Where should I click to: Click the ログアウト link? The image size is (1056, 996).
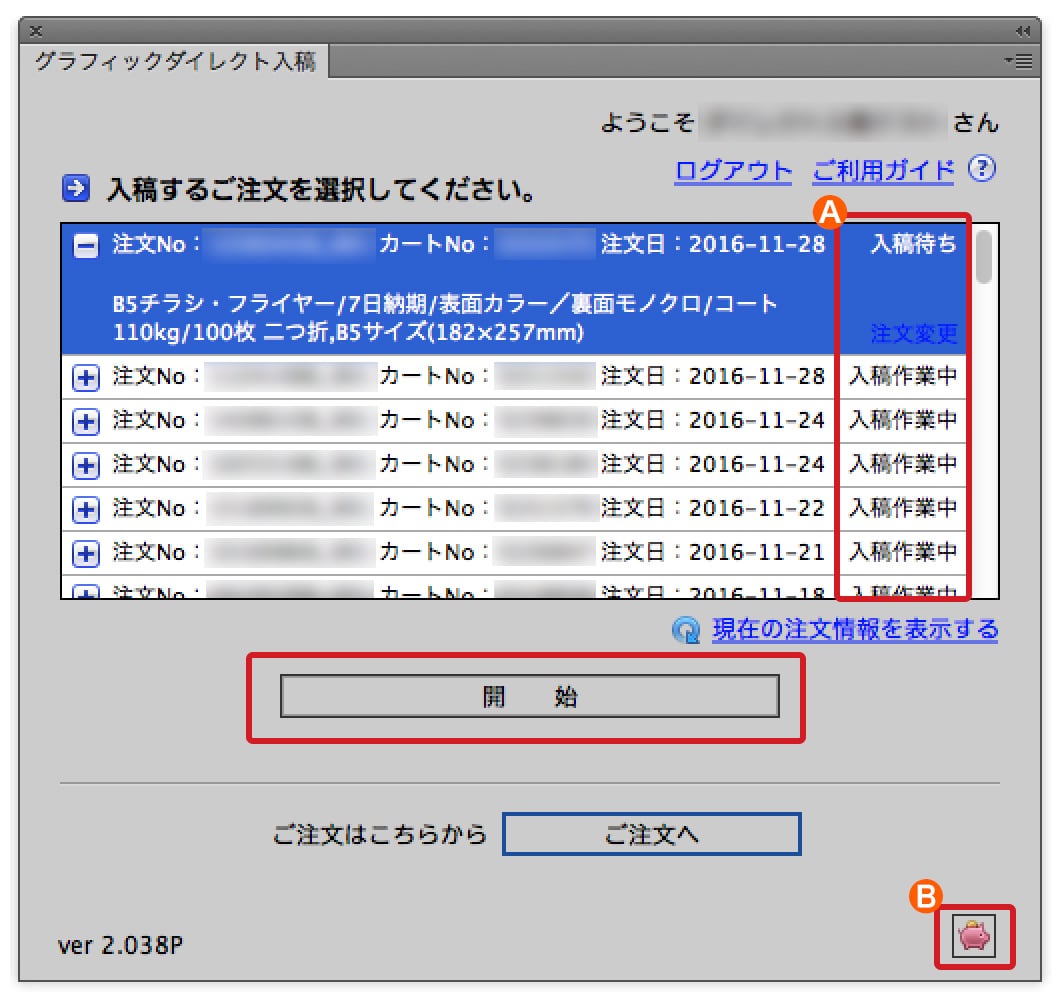(x=733, y=170)
